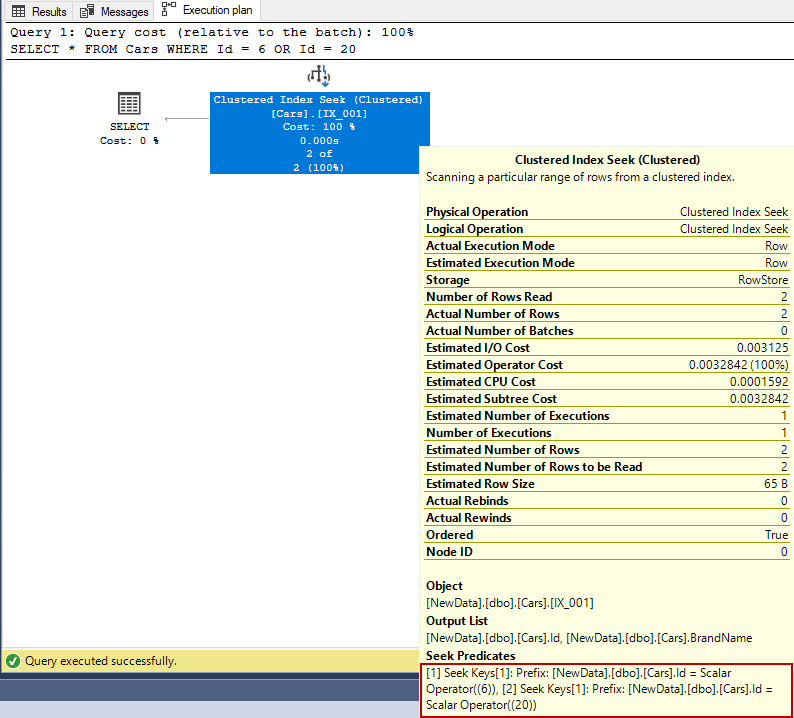Click the Actual Rebinds row
The width and height of the screenshot is (794, 718).
[607, 500]
